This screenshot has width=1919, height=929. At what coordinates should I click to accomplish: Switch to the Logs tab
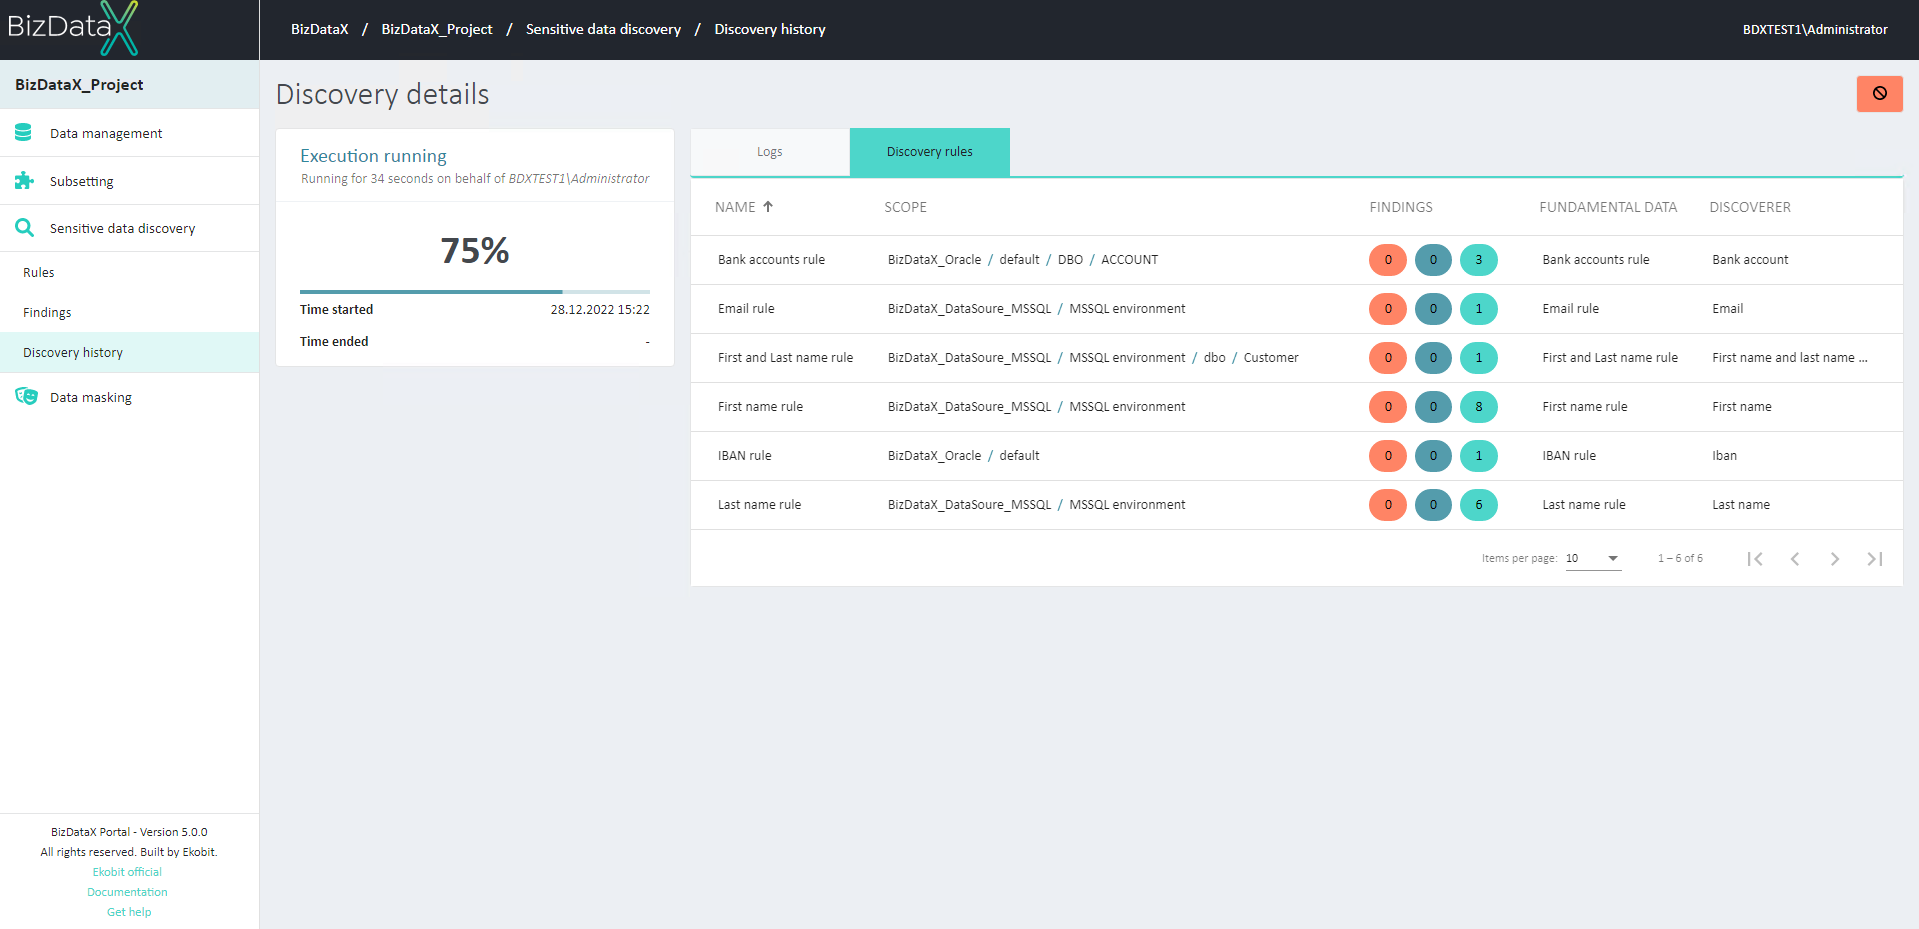tap(769, 152)
